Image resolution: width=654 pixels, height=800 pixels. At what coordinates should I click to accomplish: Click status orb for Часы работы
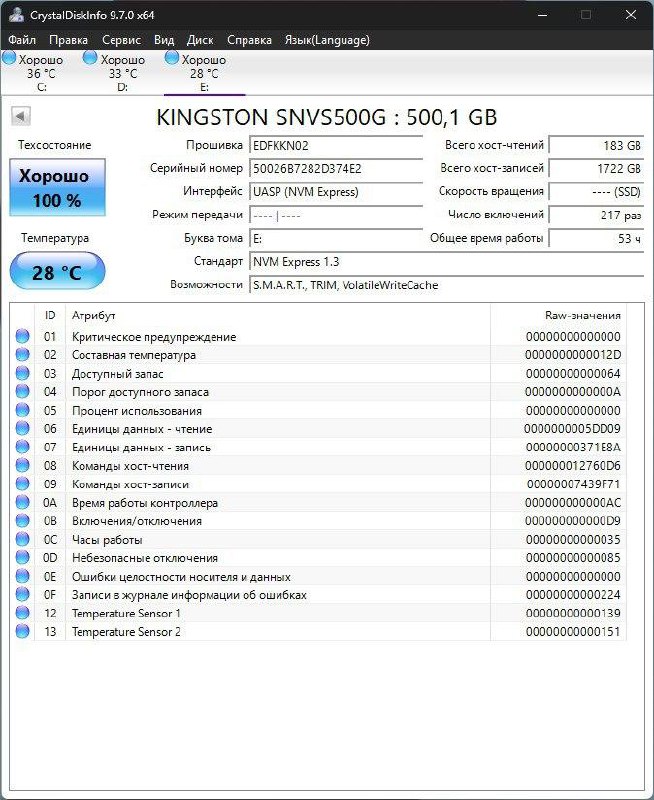click(22, 539)
